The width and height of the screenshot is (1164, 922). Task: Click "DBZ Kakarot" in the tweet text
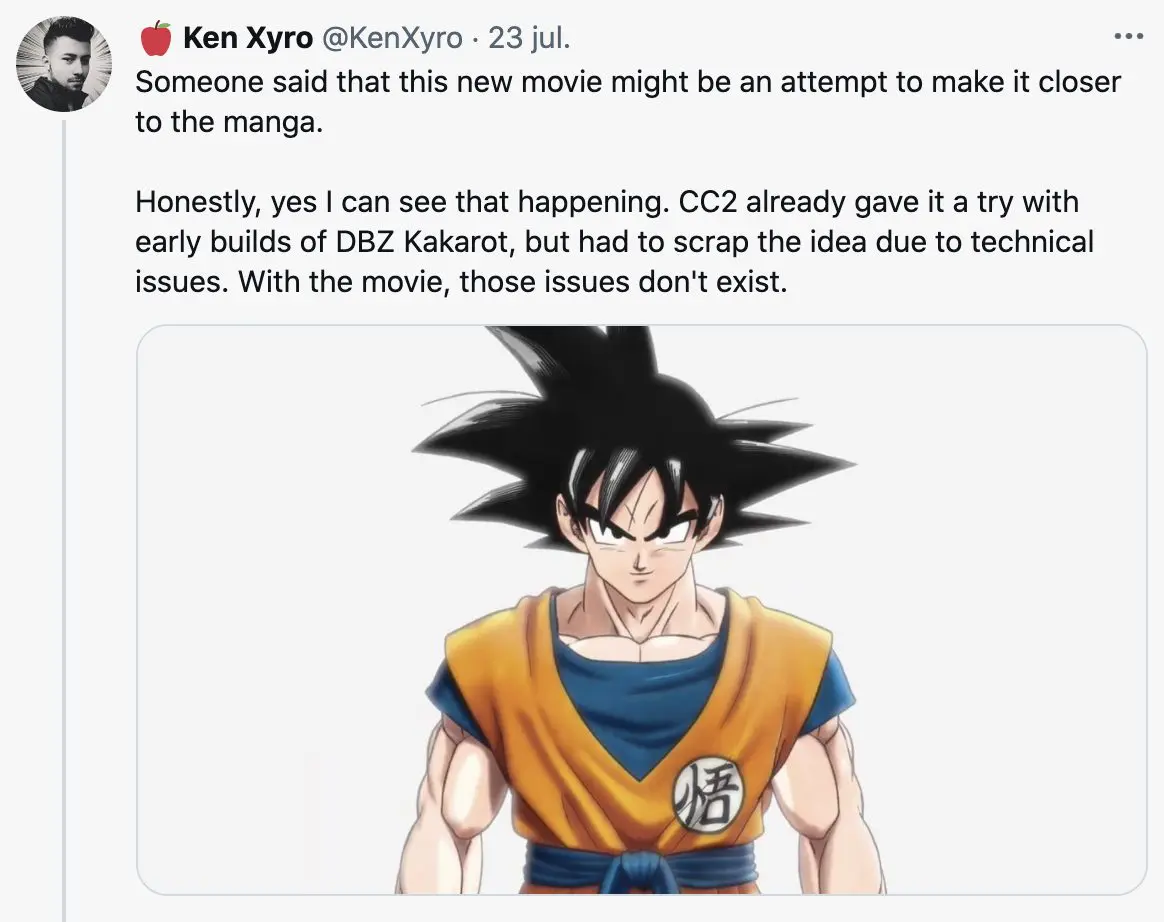coord(371,242)
